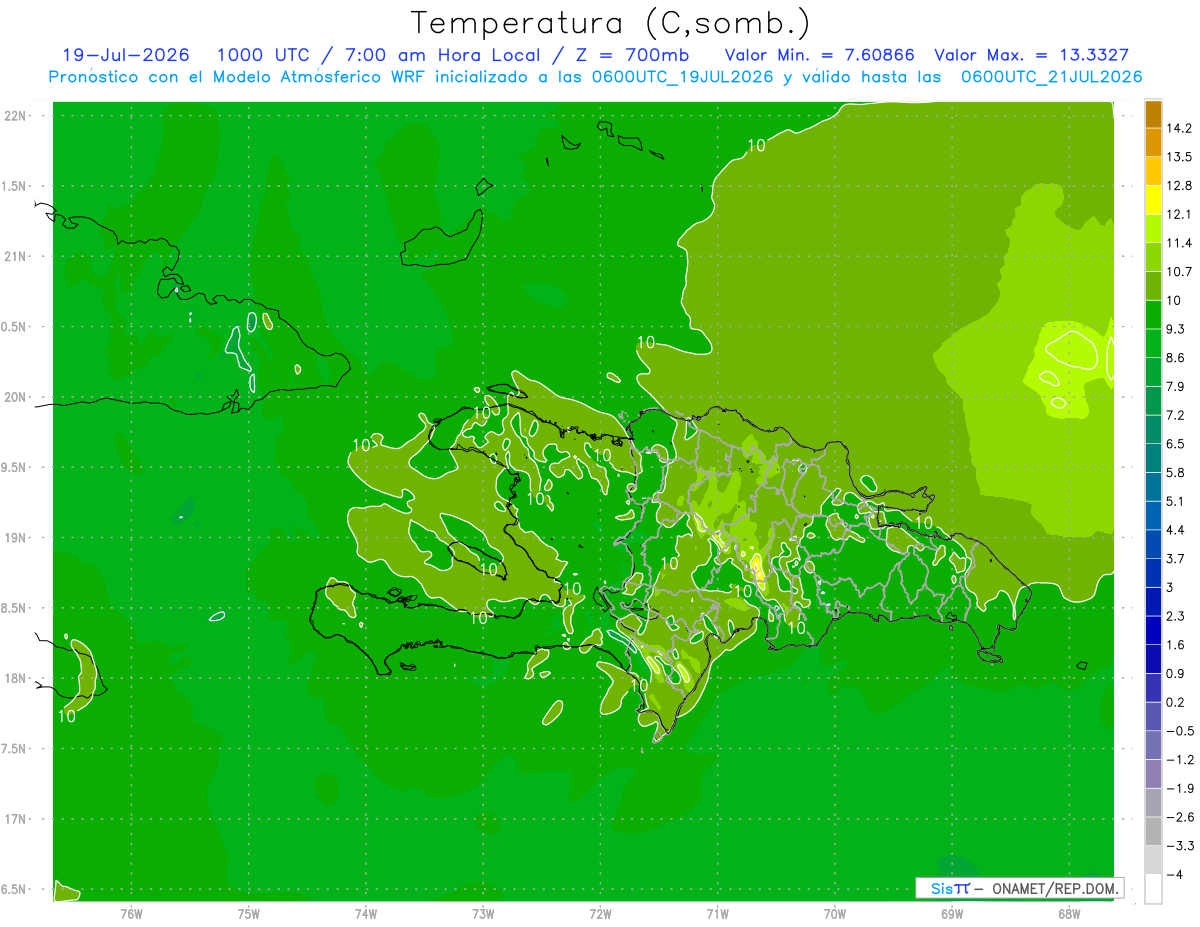This screenshot has width=1200, height=927.
Task: Click the "72W" longitude label
Action: (600, 913)
